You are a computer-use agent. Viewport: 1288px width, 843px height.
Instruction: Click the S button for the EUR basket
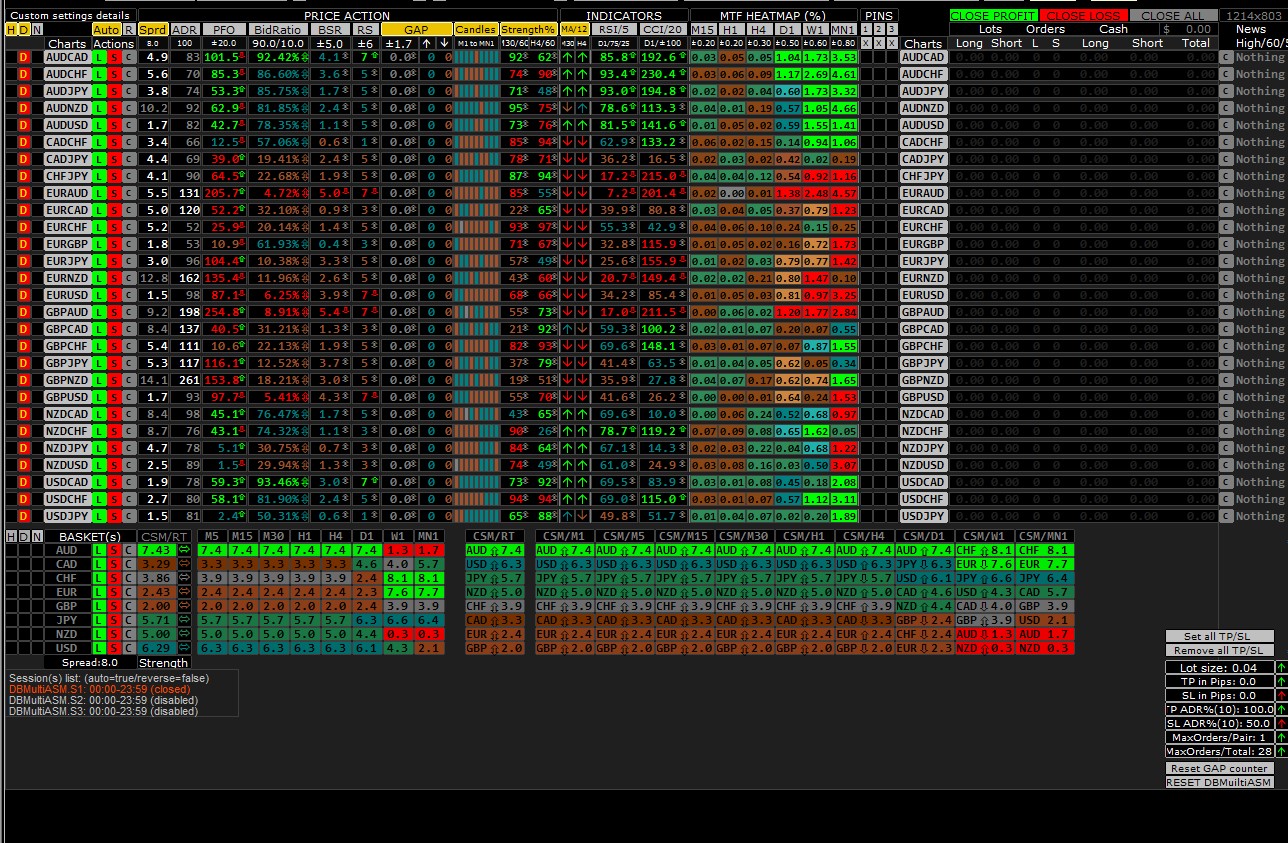[114, 592]
